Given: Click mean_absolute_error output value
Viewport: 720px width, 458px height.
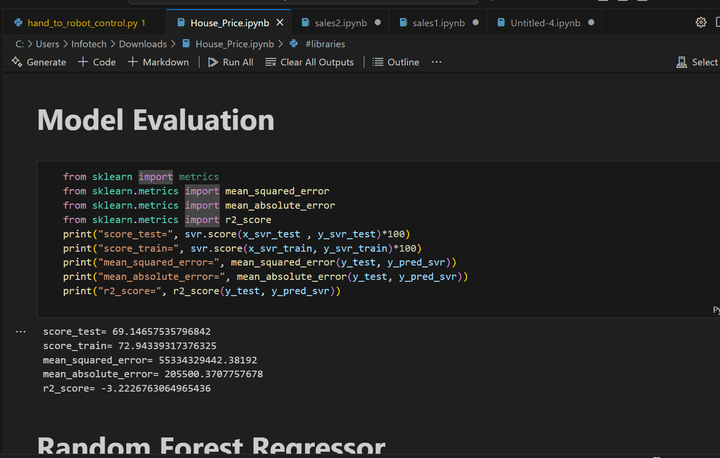Looking at the screenshot, I should pos(214,374).
